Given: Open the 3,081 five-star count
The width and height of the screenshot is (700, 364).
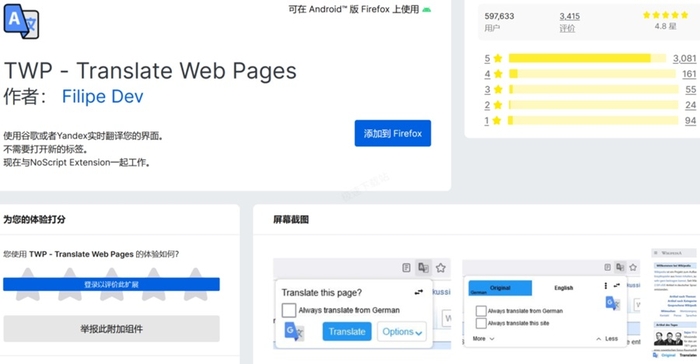Looking at the screenshot, I should coord(685,59).
